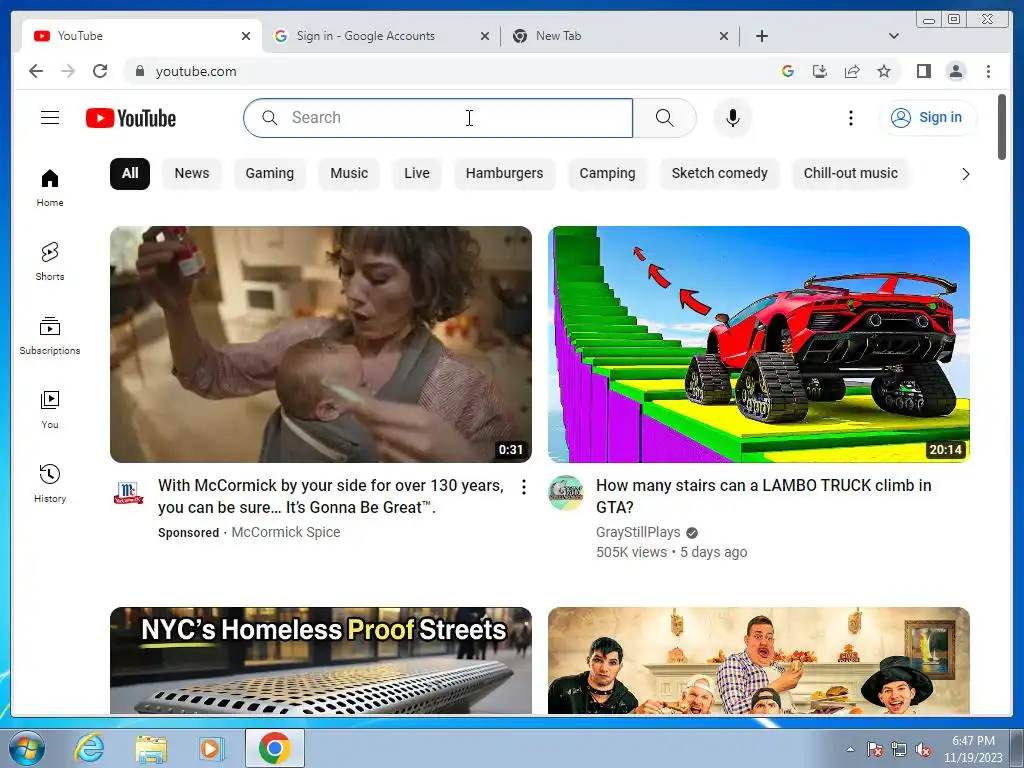1024x768 pixels.
Task: Launch Internet Explorer from the taskbar
Action: click(x=89, y=748)
